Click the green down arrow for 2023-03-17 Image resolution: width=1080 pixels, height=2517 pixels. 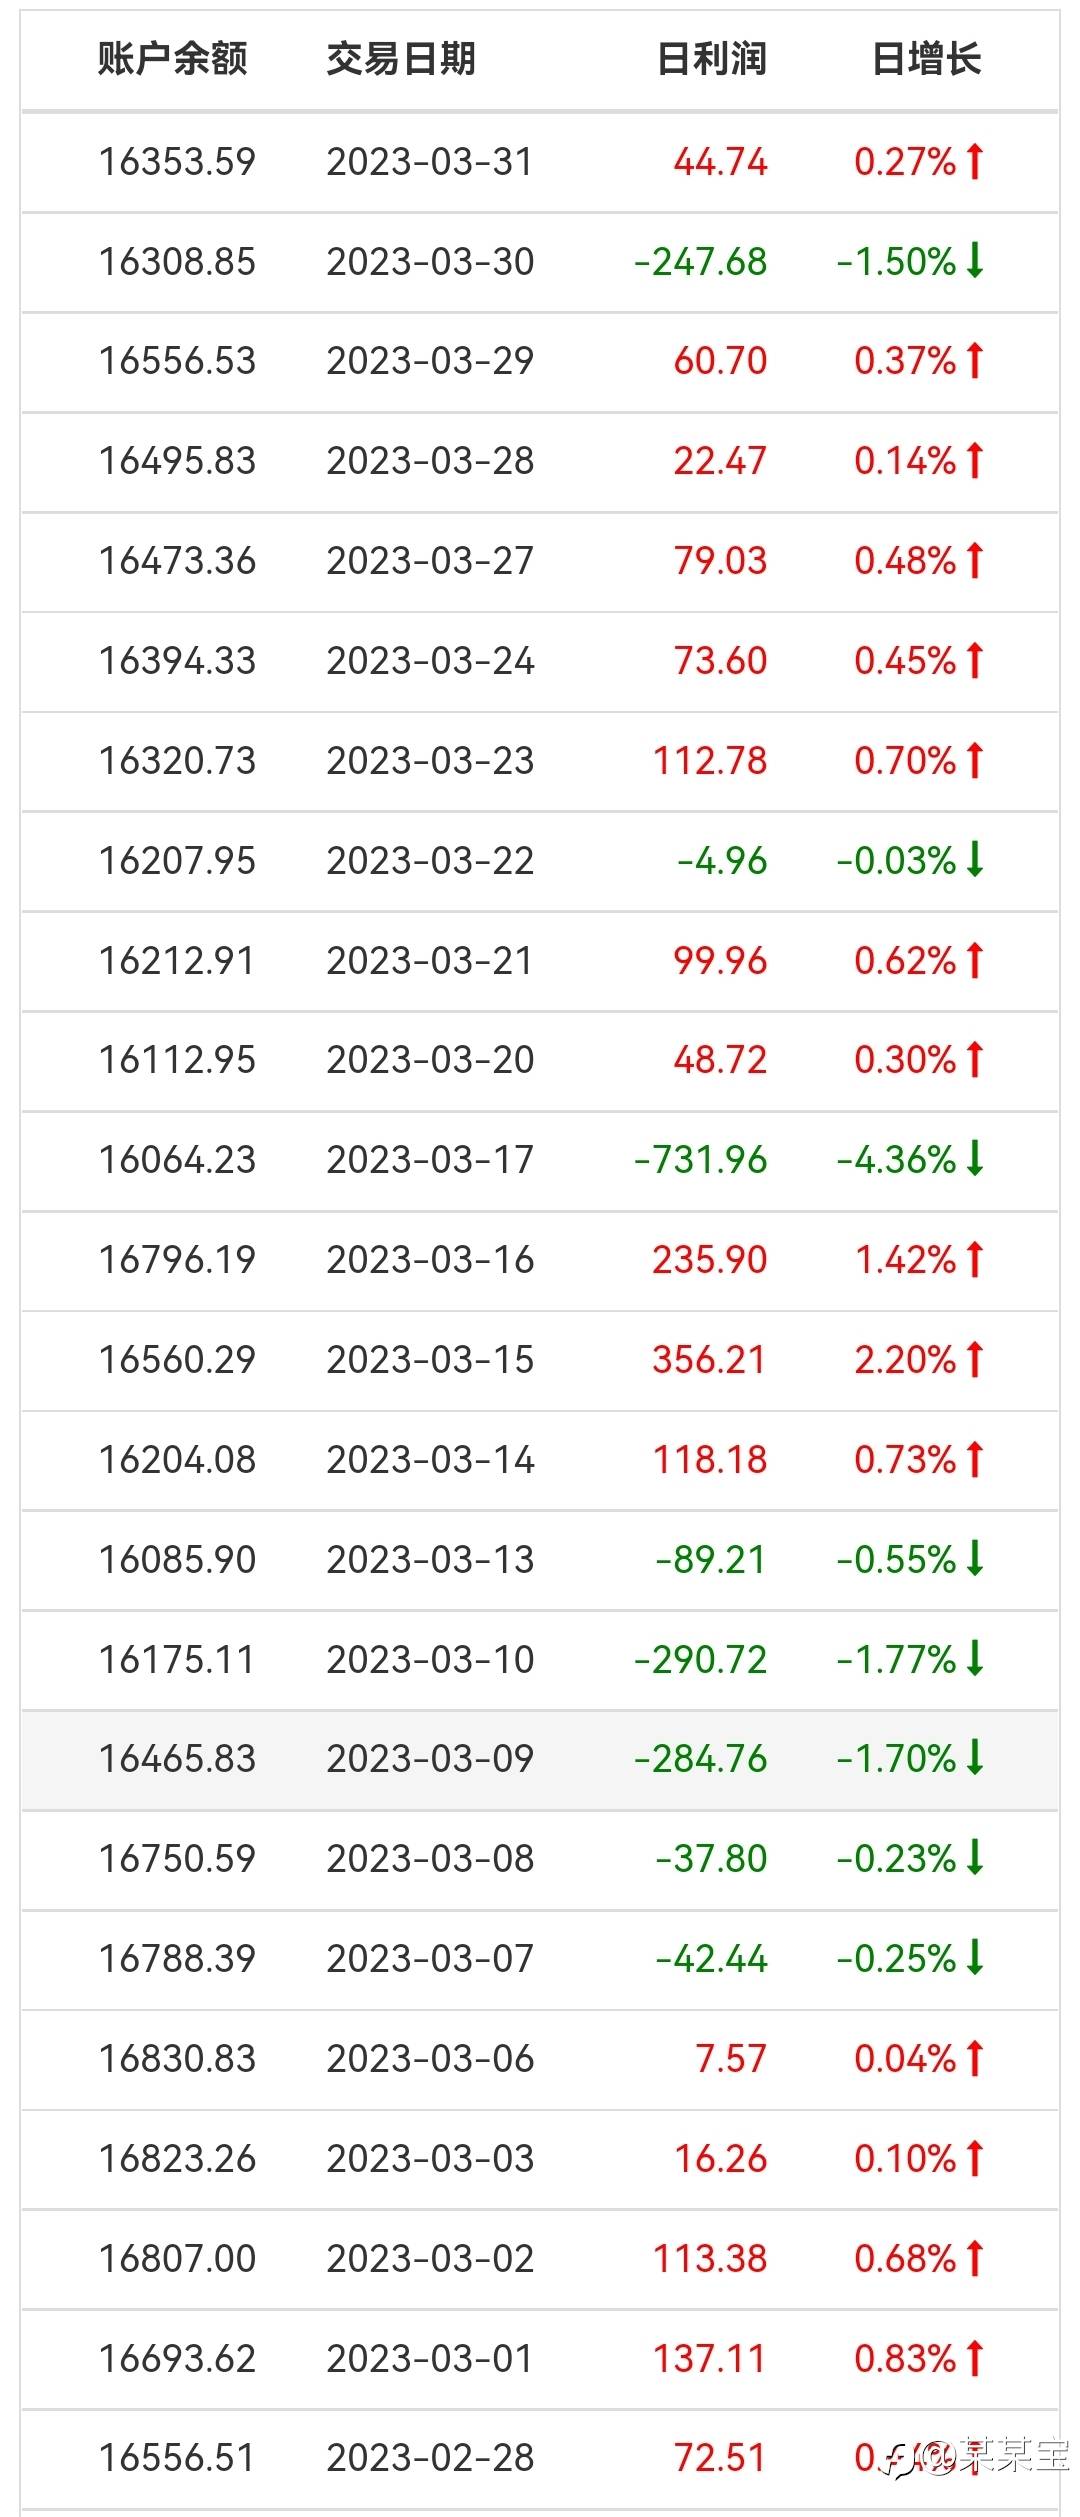click(x=975, y=1159)
